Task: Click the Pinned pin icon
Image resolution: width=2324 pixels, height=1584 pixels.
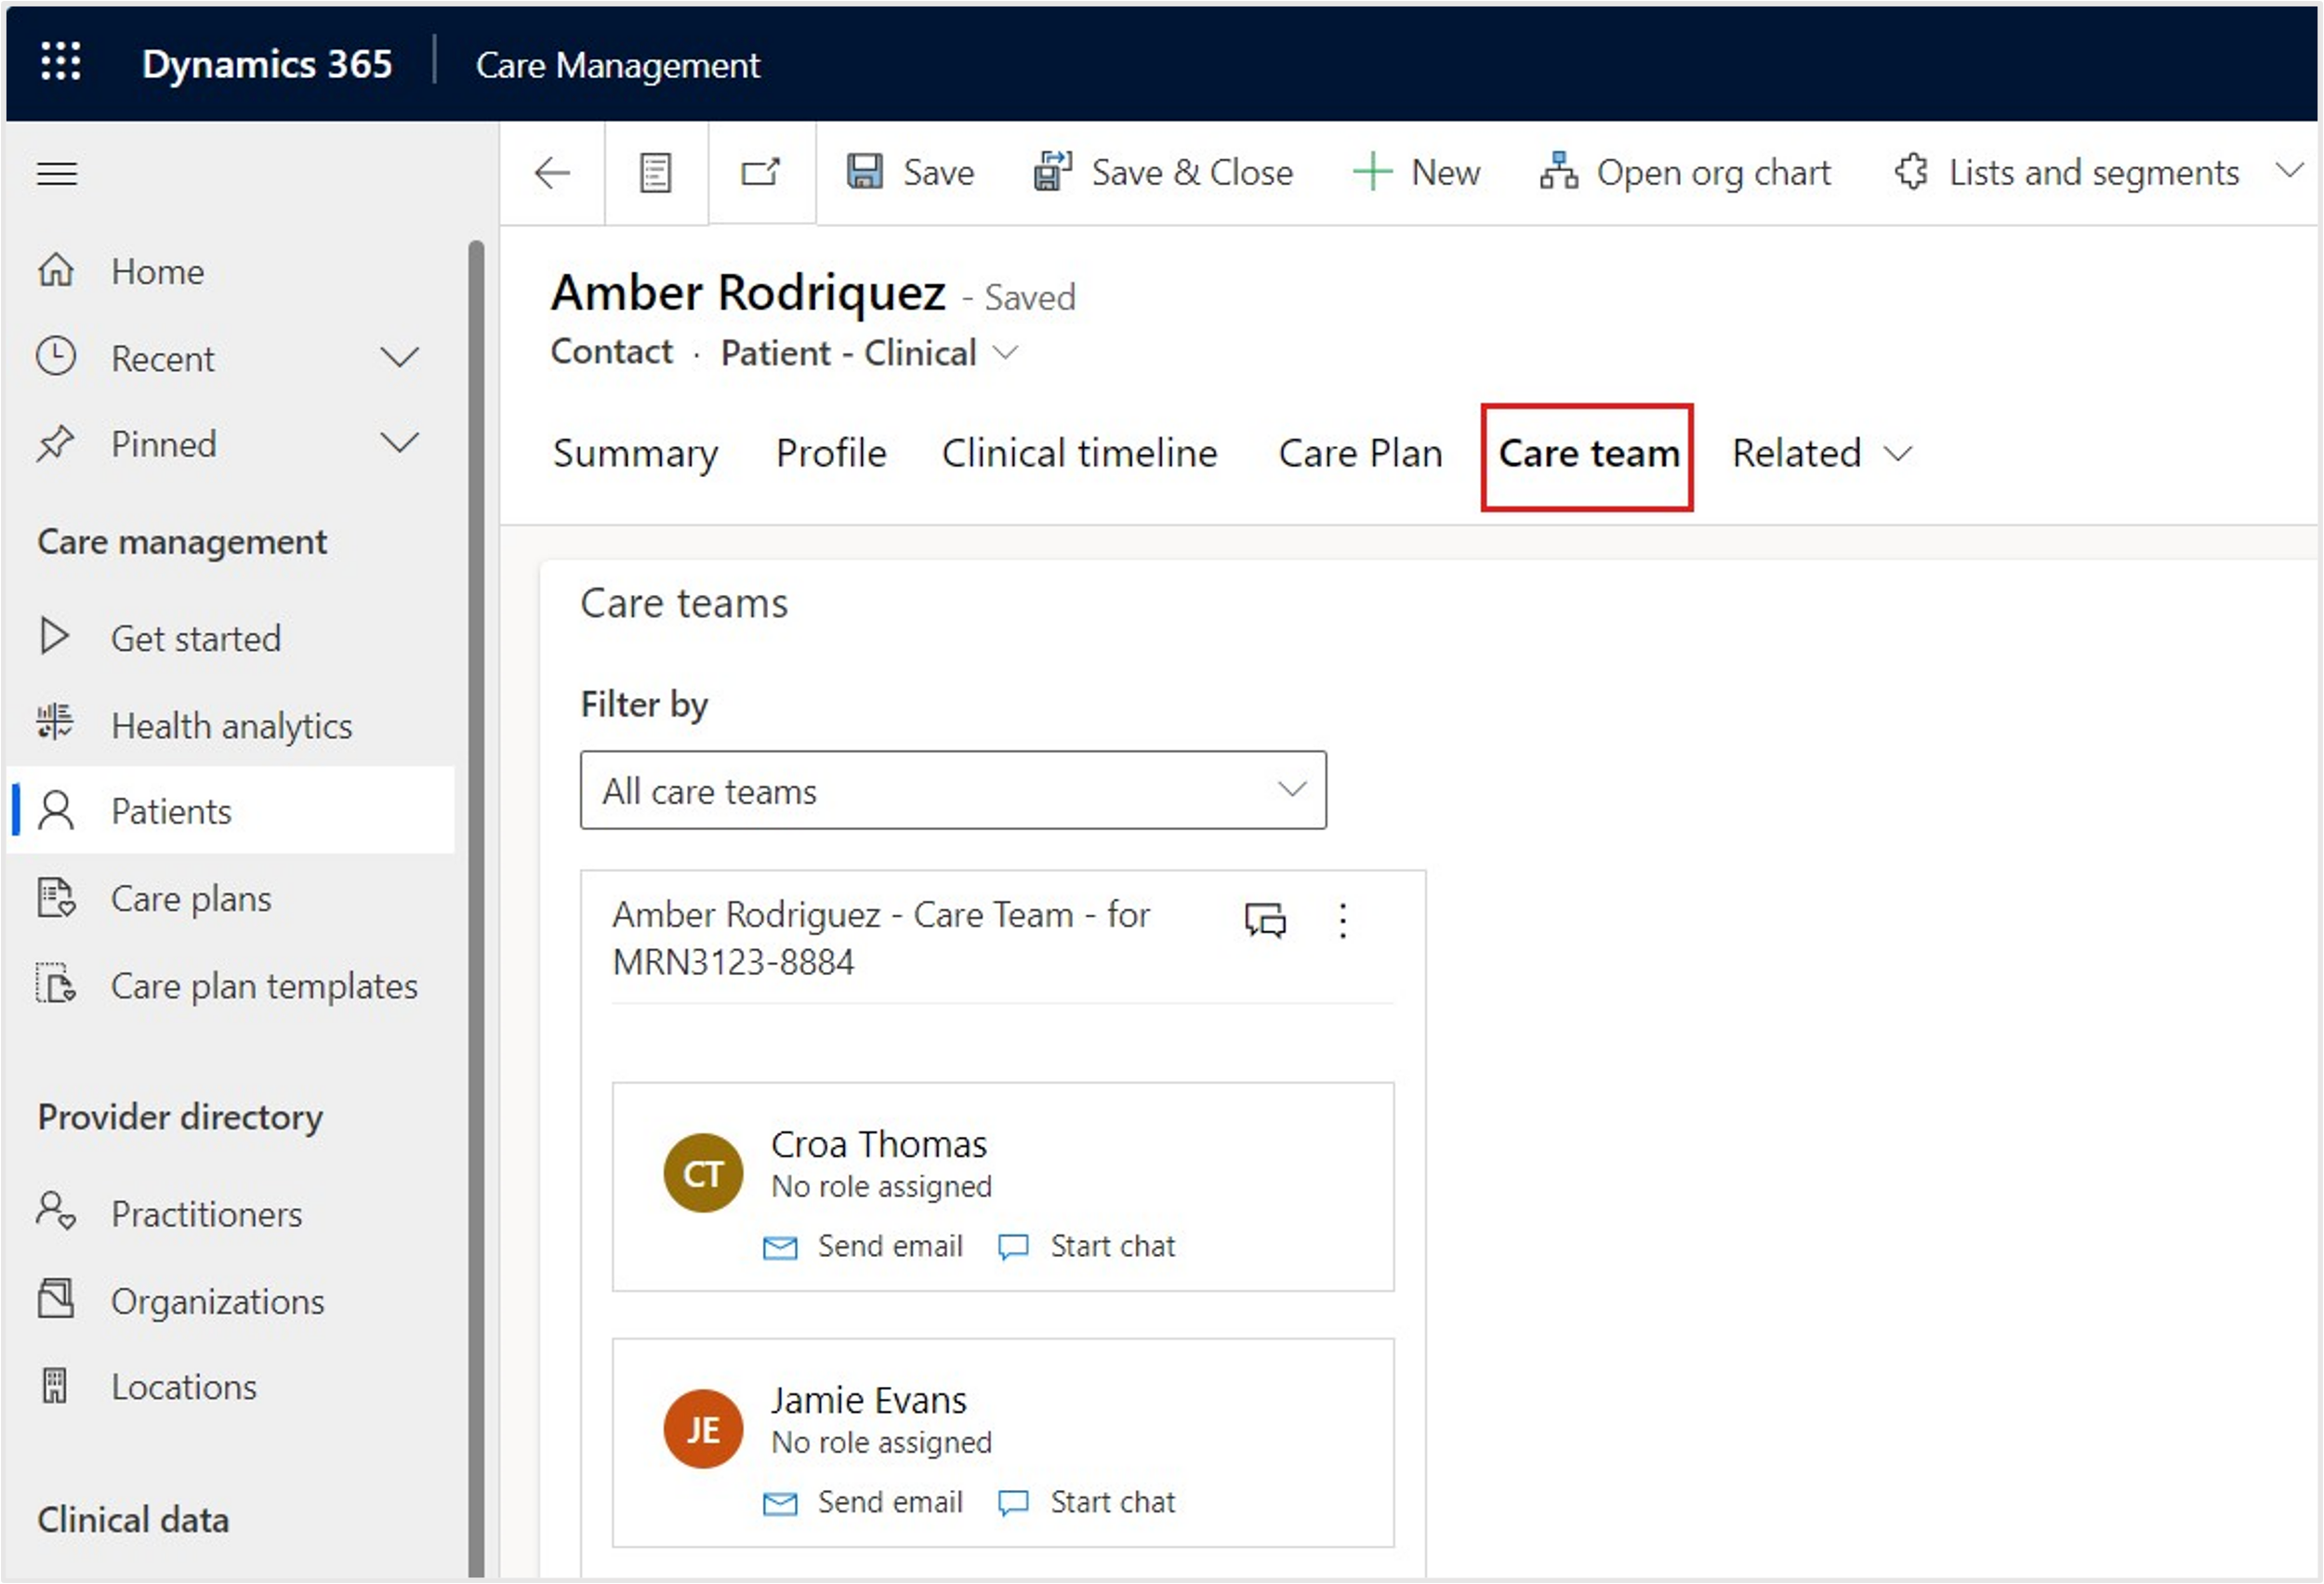Action: pyautogui.click(x=56, y=443)
